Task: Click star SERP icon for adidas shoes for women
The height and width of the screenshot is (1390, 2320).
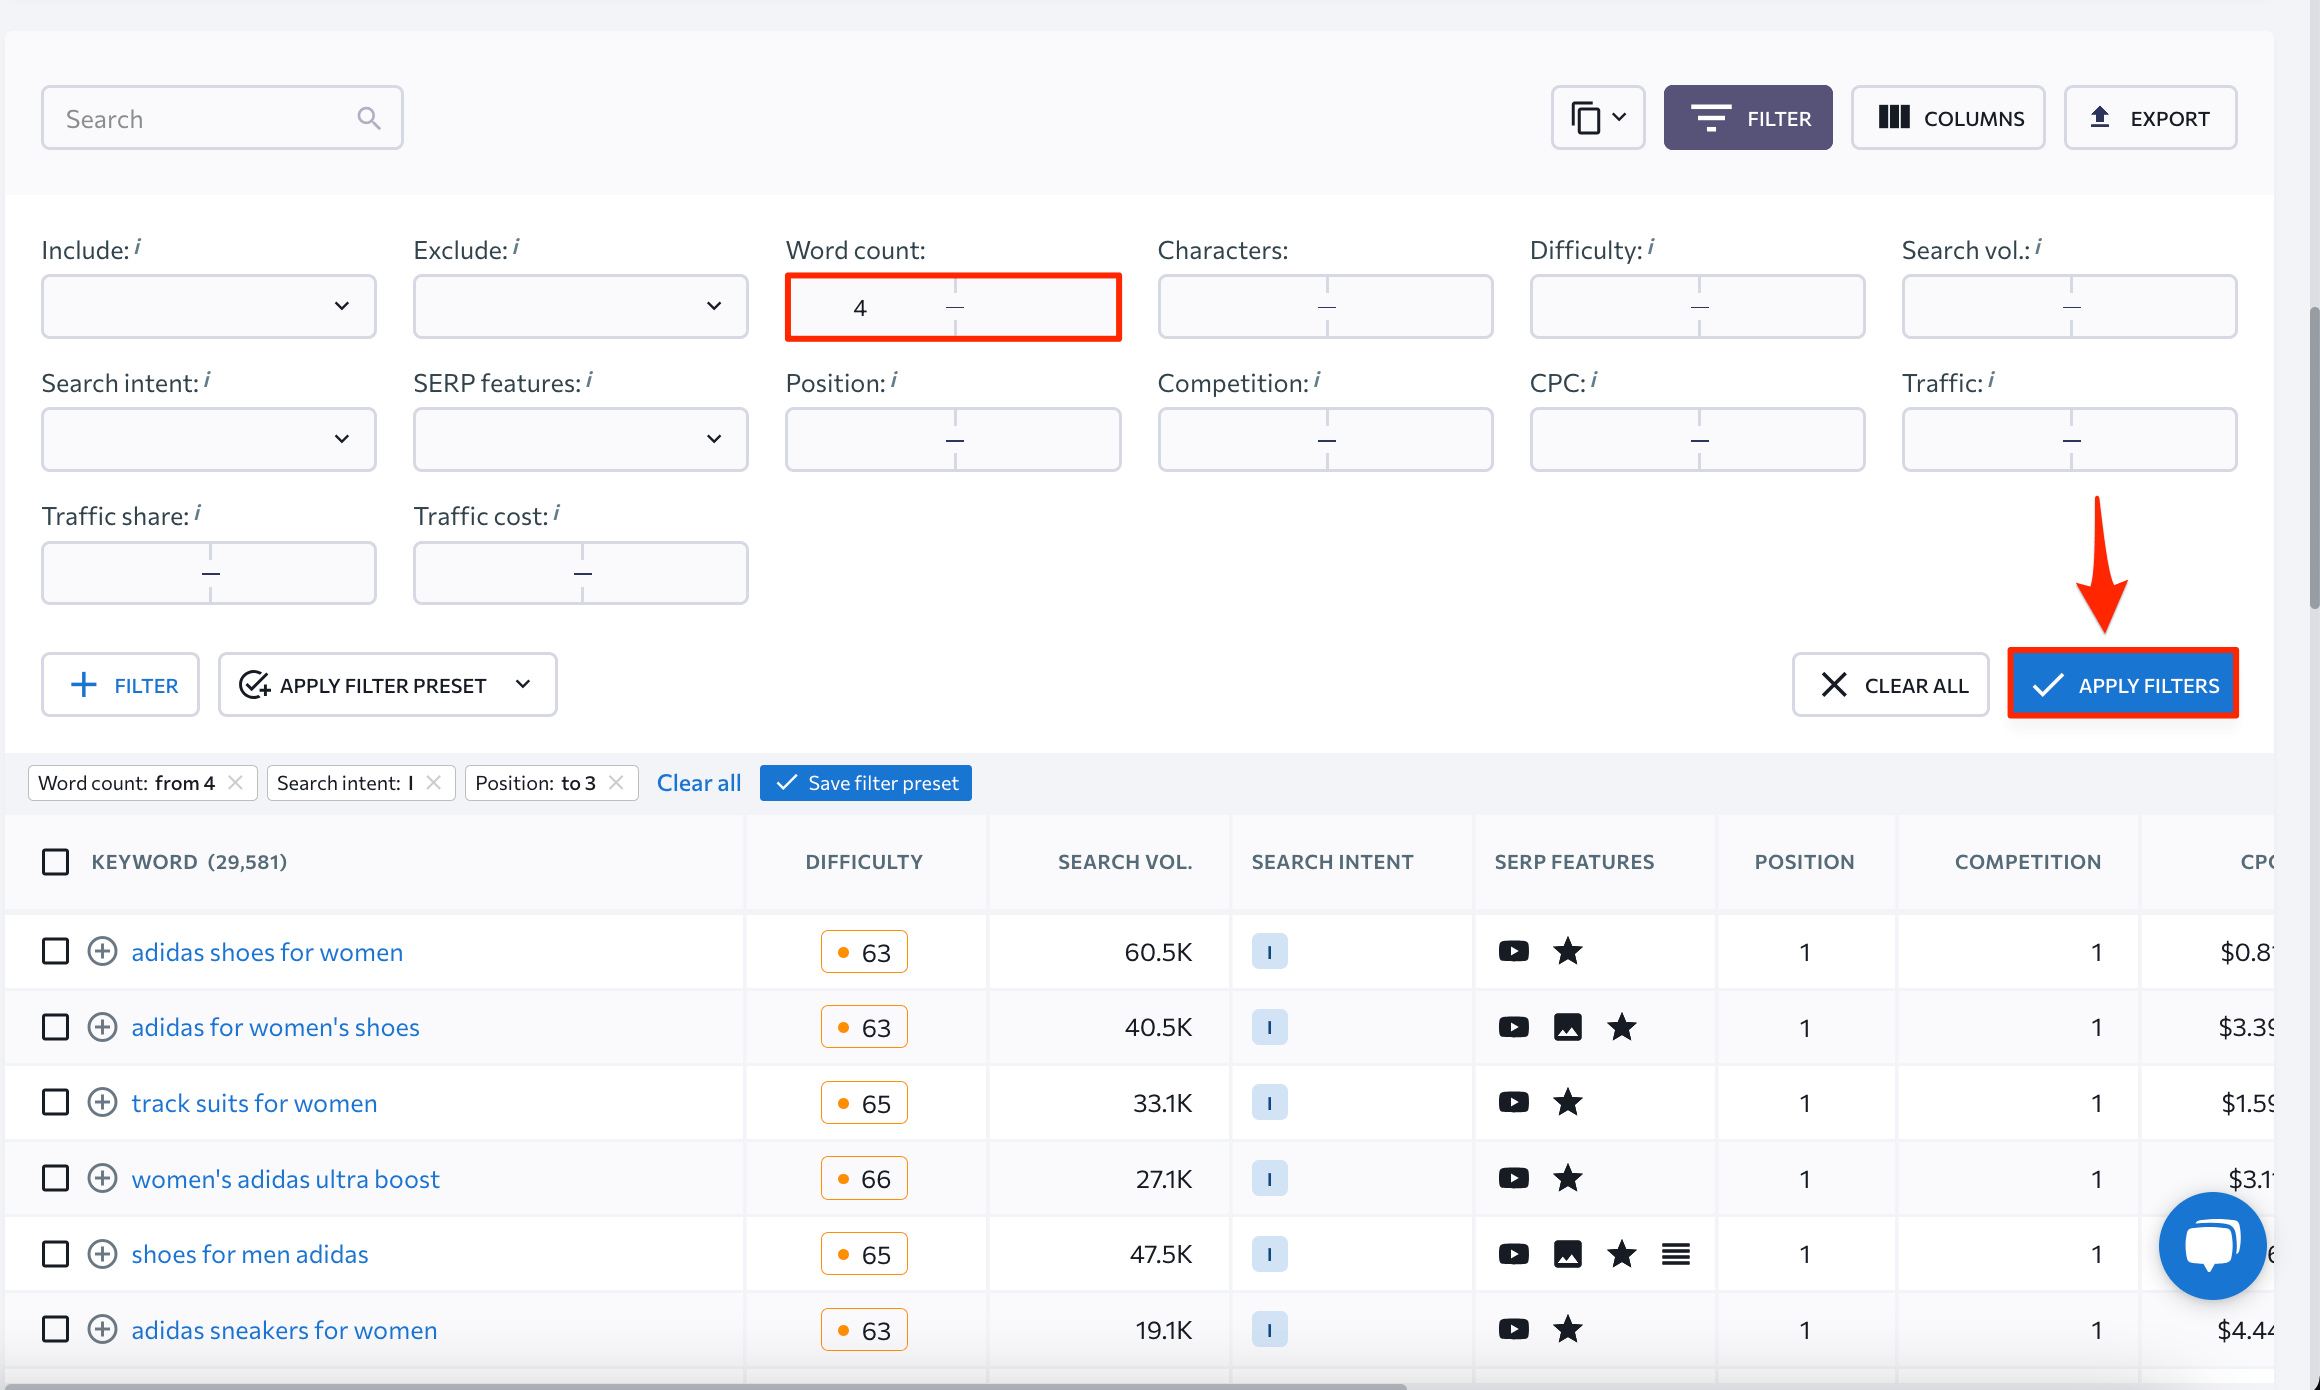Action: [1568, 951]
